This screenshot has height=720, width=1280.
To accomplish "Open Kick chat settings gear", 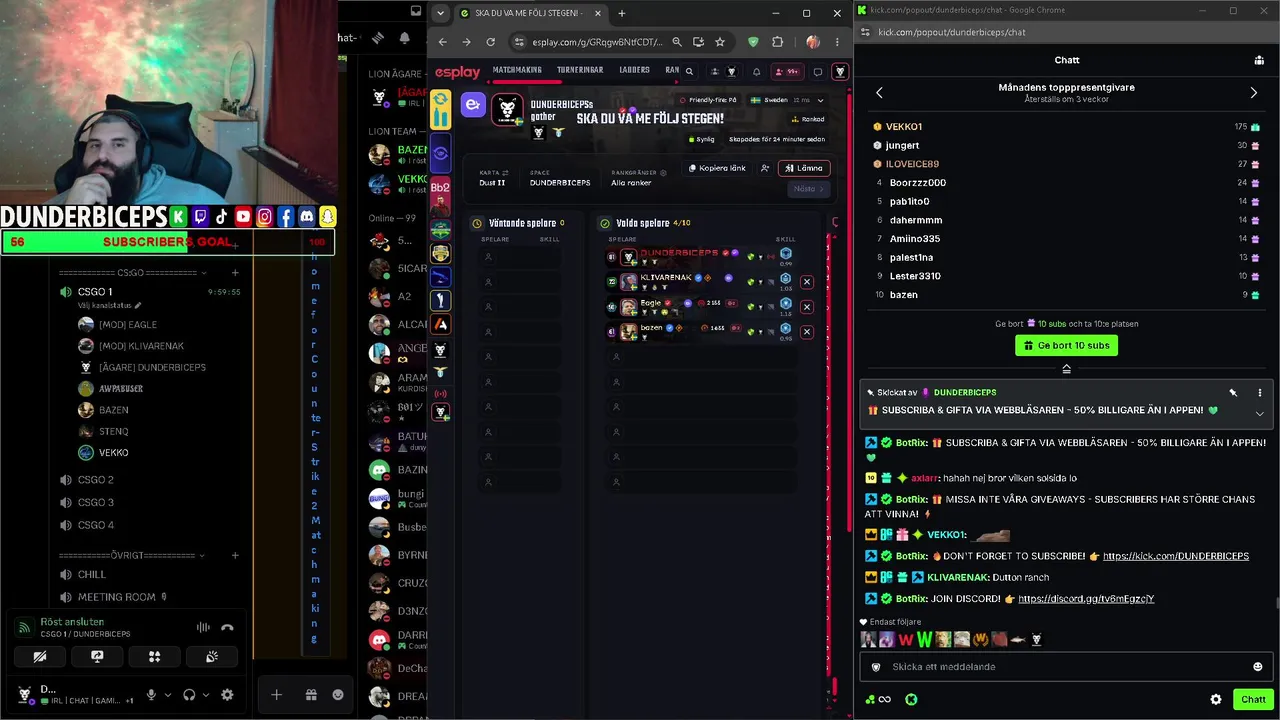I will (x=1216, y=700).
